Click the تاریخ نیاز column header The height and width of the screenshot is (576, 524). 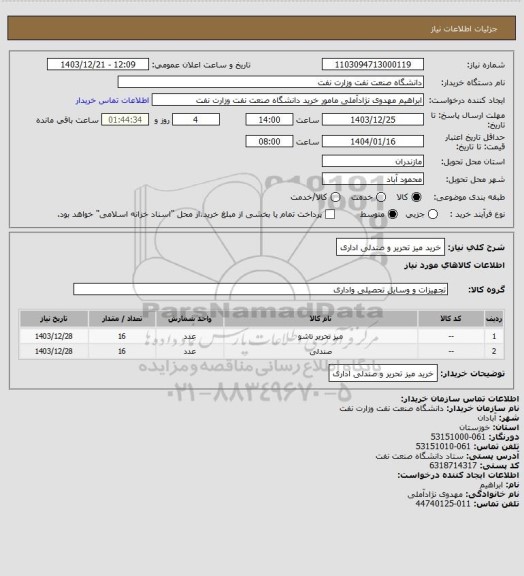pyautogui.click(x=54, y=319)
